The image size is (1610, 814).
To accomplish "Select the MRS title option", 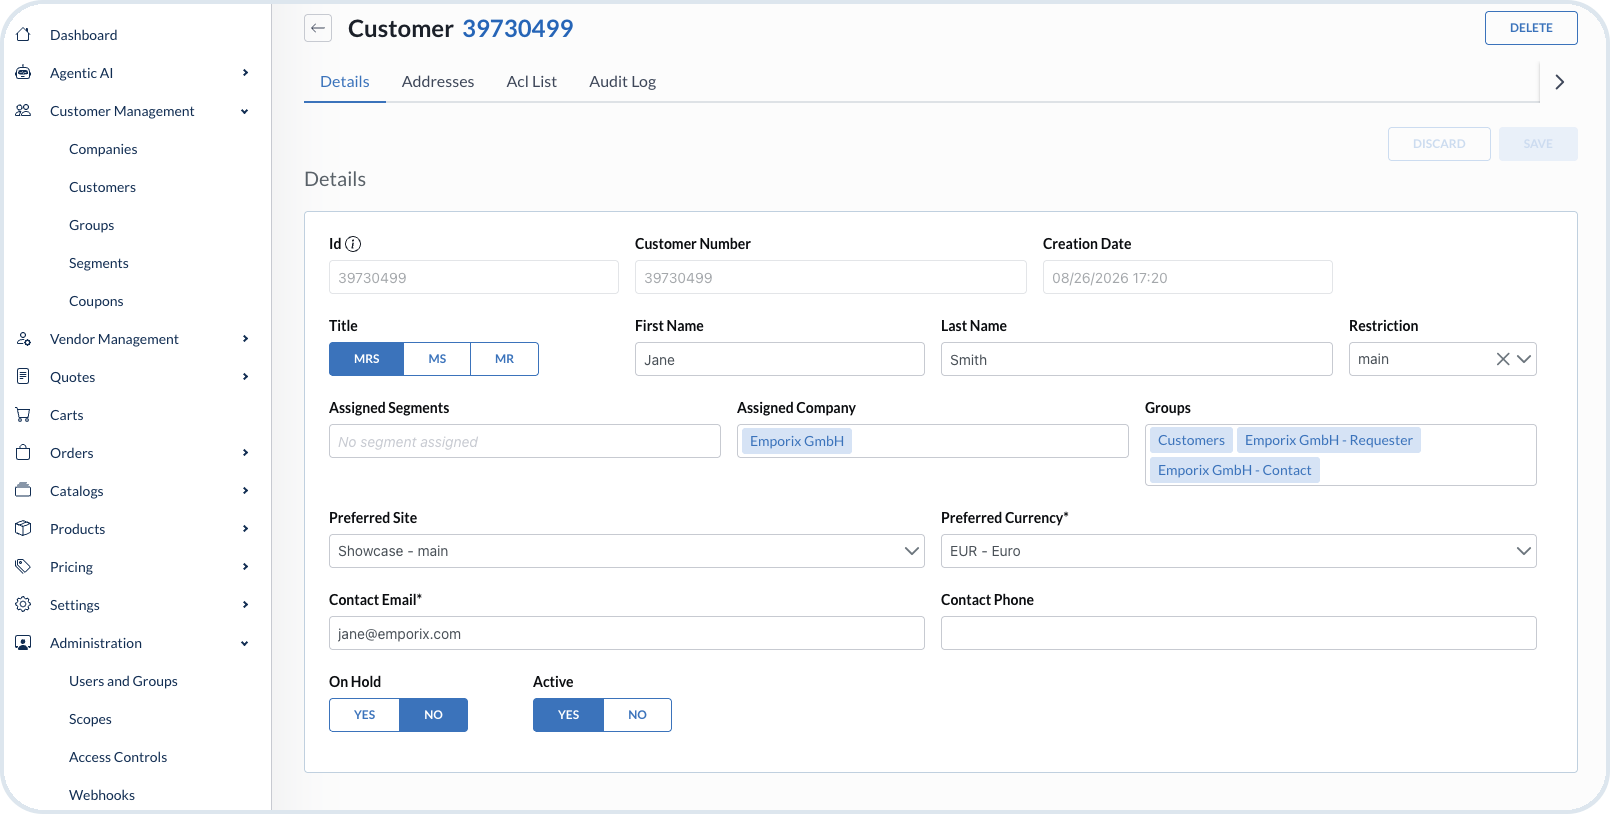I will pos(367,359).
